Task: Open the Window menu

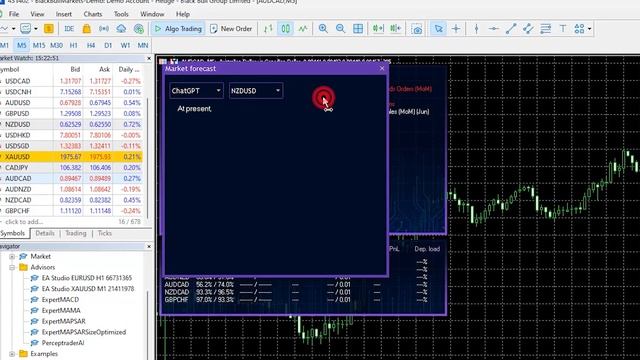Action: coord(152,14)
